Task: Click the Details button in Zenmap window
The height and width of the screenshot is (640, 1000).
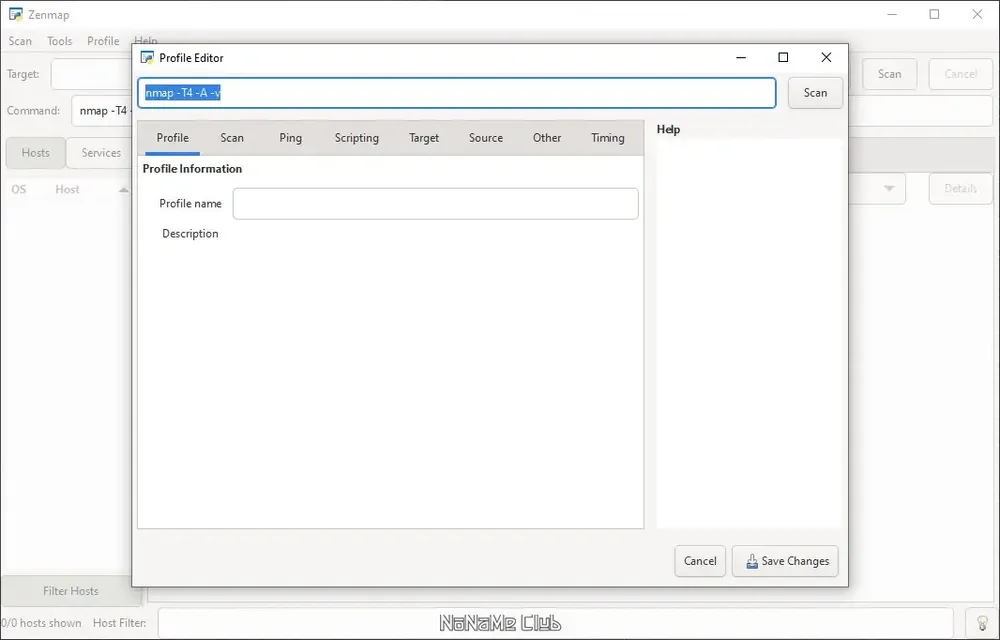Action: point(960,189)
